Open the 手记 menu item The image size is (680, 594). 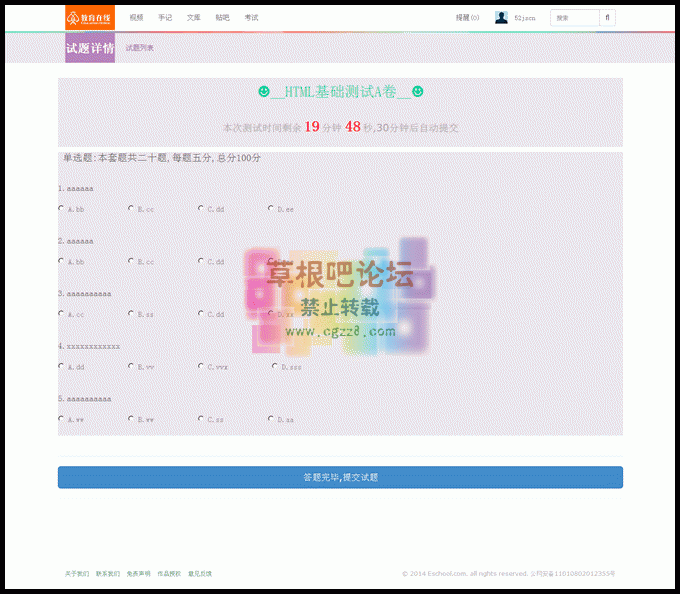[x=165, y=18]
